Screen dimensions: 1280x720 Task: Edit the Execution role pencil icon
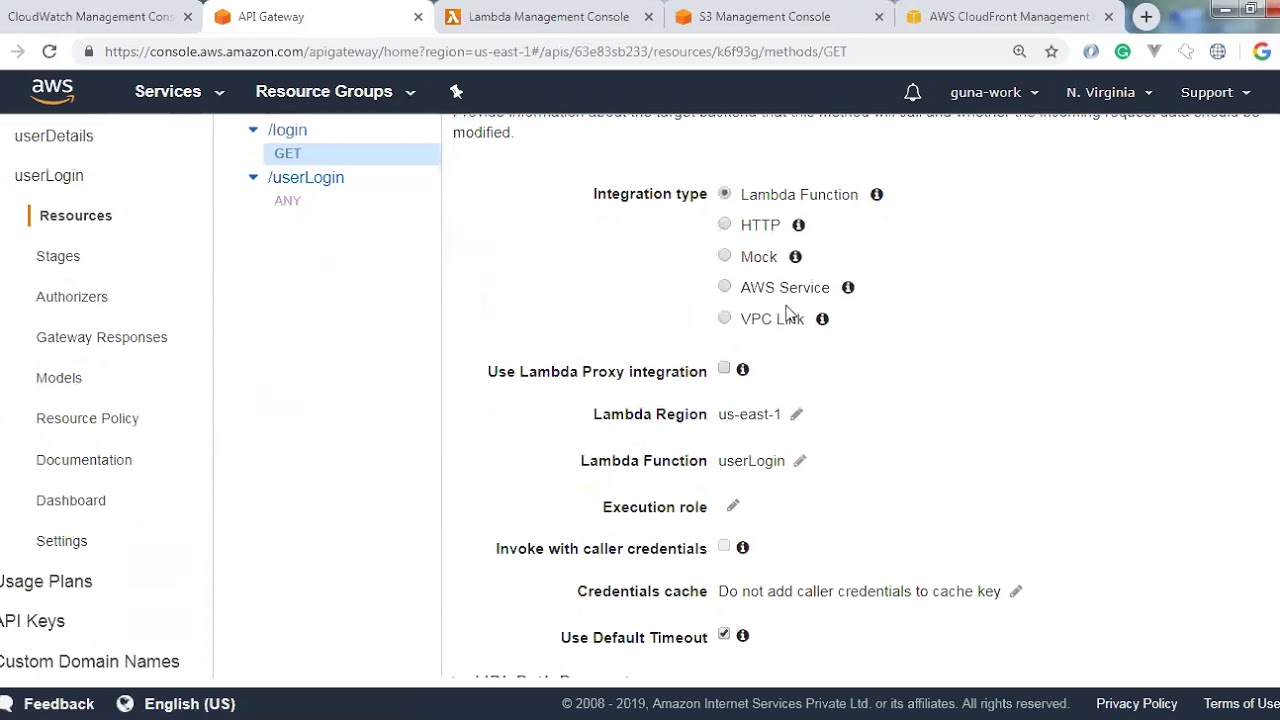733,506
